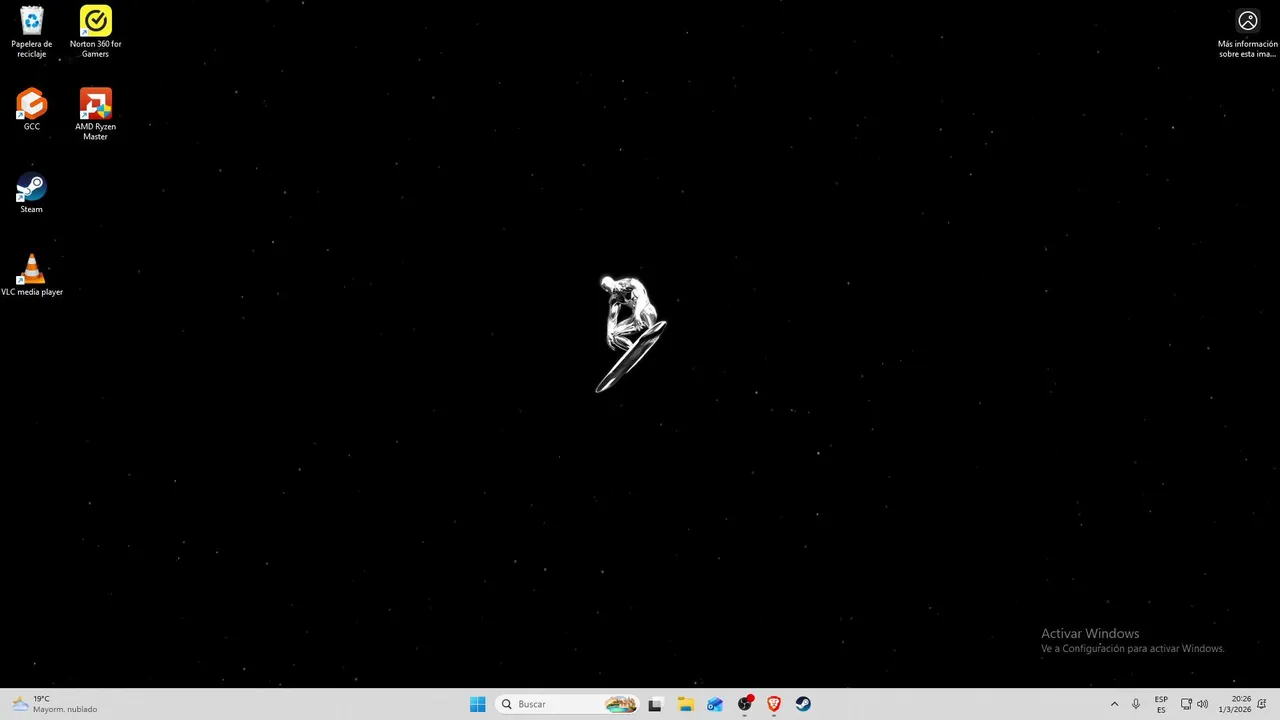Image resolution: width=1280 pixels, height=720 pixels.
Task: Click the microphone icon in system tray
Action: coord(1136,704)
